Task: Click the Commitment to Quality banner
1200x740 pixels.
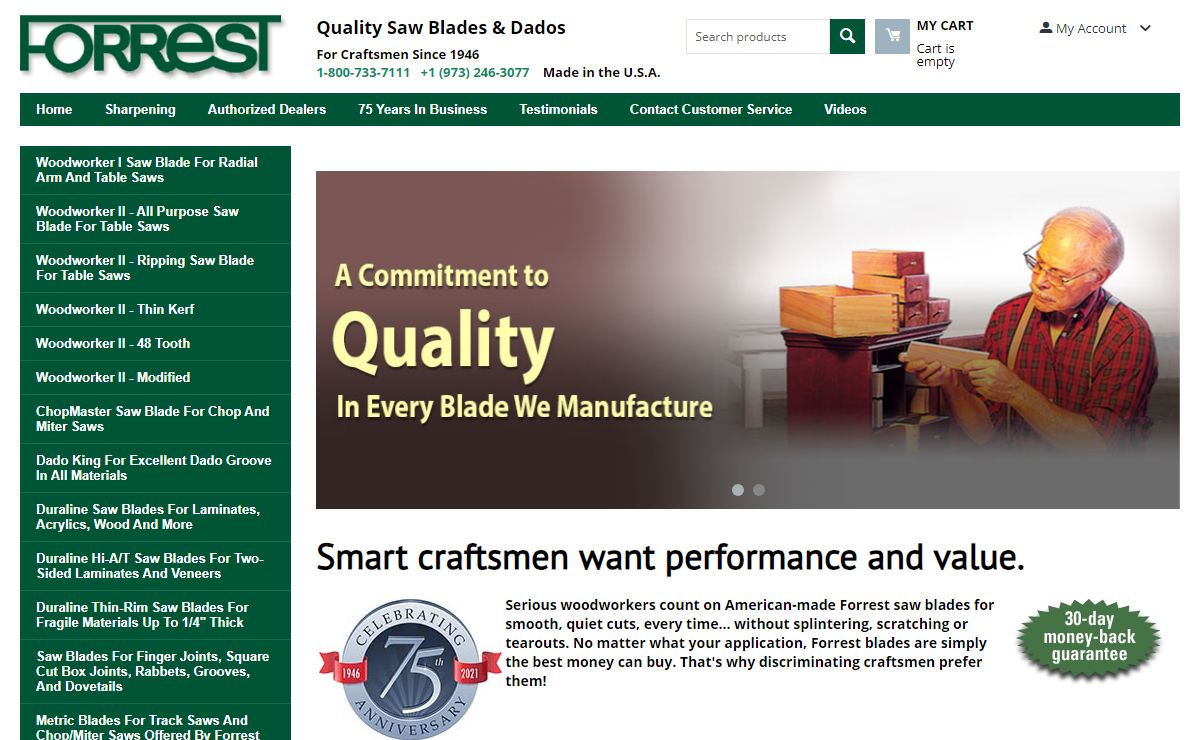Action: tap(748, 340)
